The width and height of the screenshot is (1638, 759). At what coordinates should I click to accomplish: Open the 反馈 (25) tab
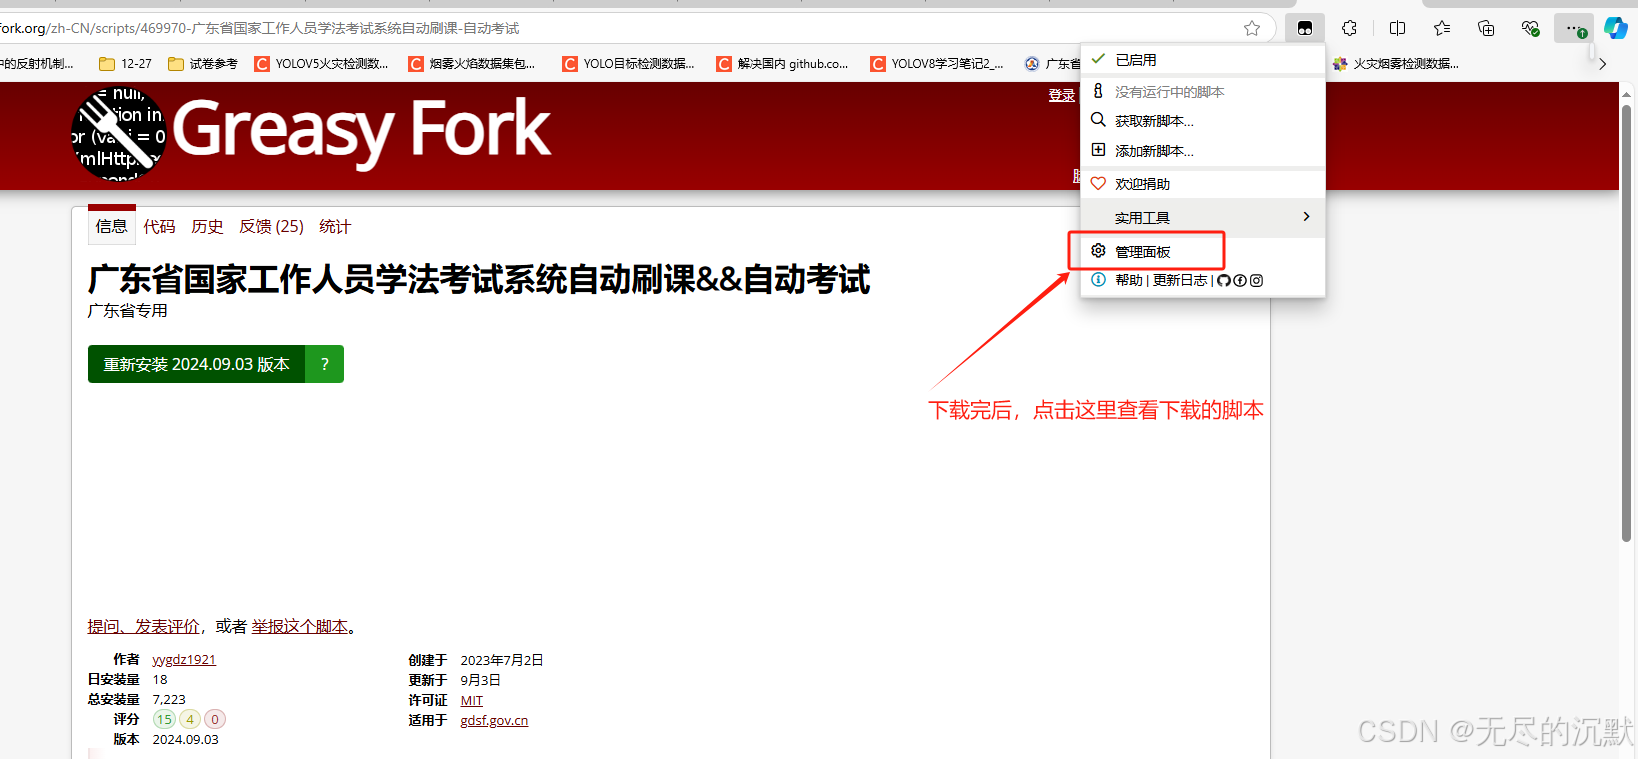click(271, 226)
